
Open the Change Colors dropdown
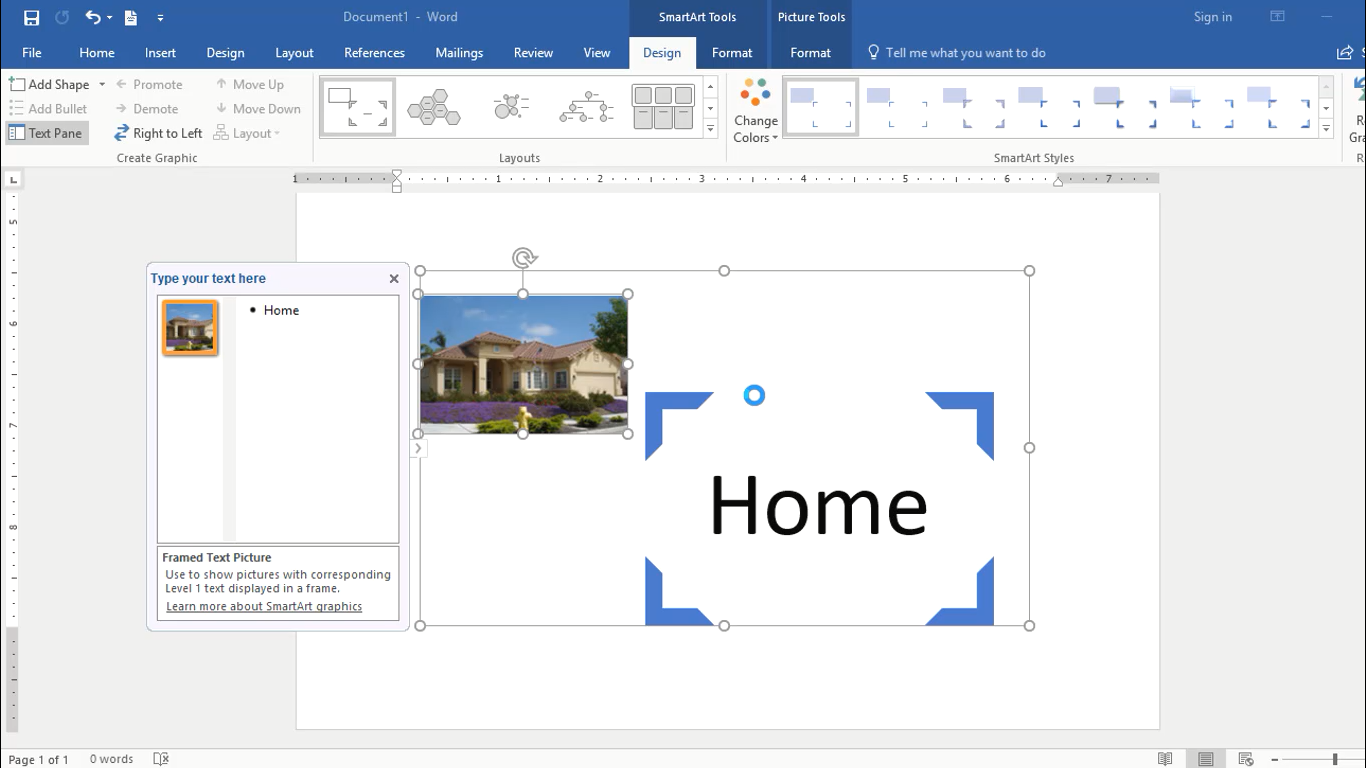click(755, 110)
